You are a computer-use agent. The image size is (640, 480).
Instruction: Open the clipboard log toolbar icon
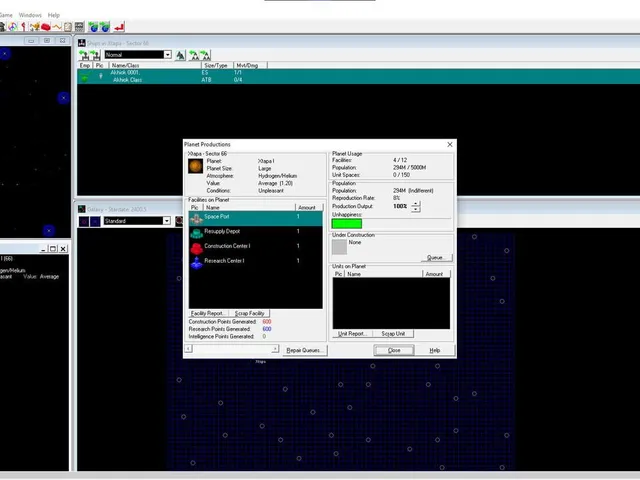tap(68, 27)
